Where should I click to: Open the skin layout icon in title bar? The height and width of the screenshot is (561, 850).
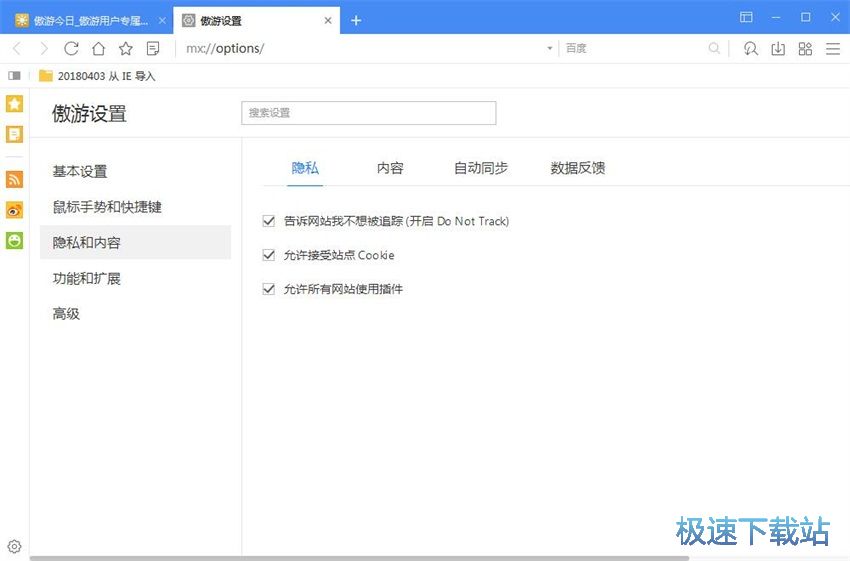pyautogui.click(x=746, y=17)
